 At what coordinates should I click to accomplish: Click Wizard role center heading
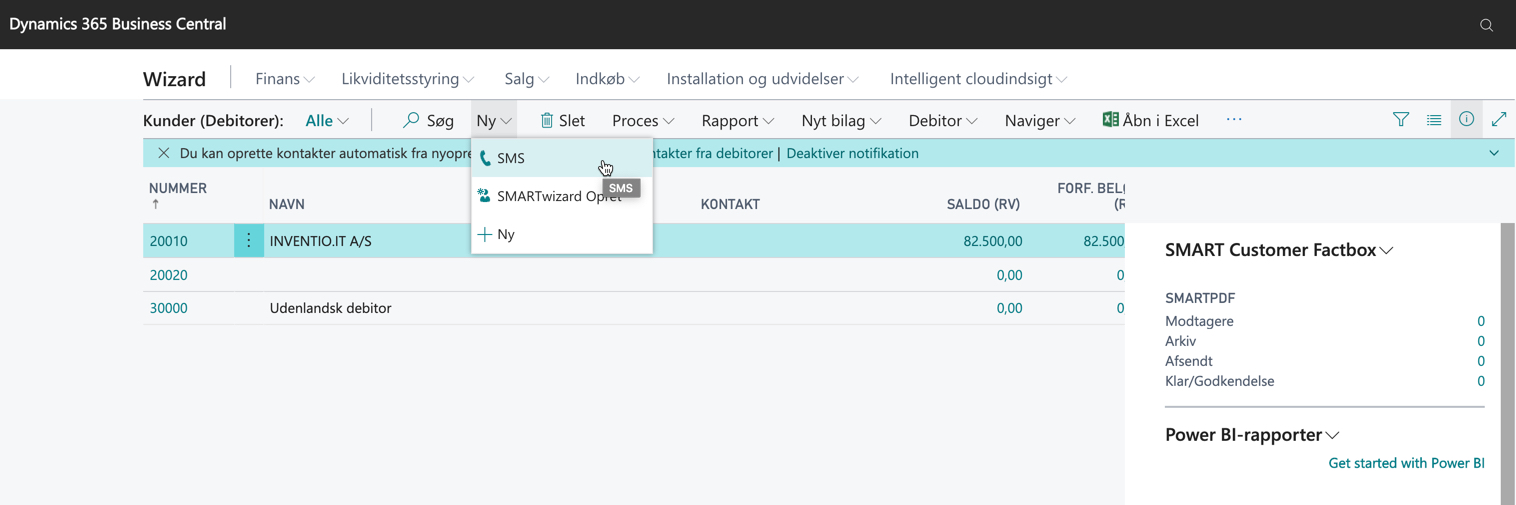click(174, 79)
